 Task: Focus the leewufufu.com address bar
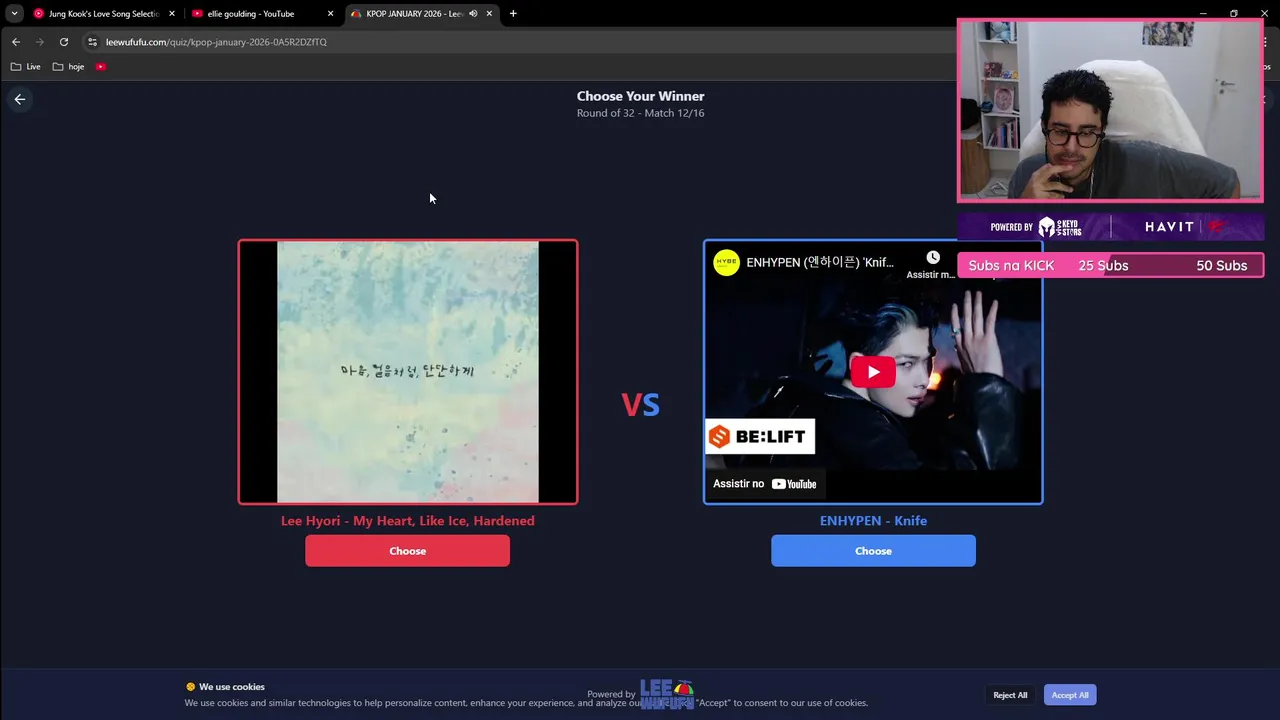(x=520, y=42)
